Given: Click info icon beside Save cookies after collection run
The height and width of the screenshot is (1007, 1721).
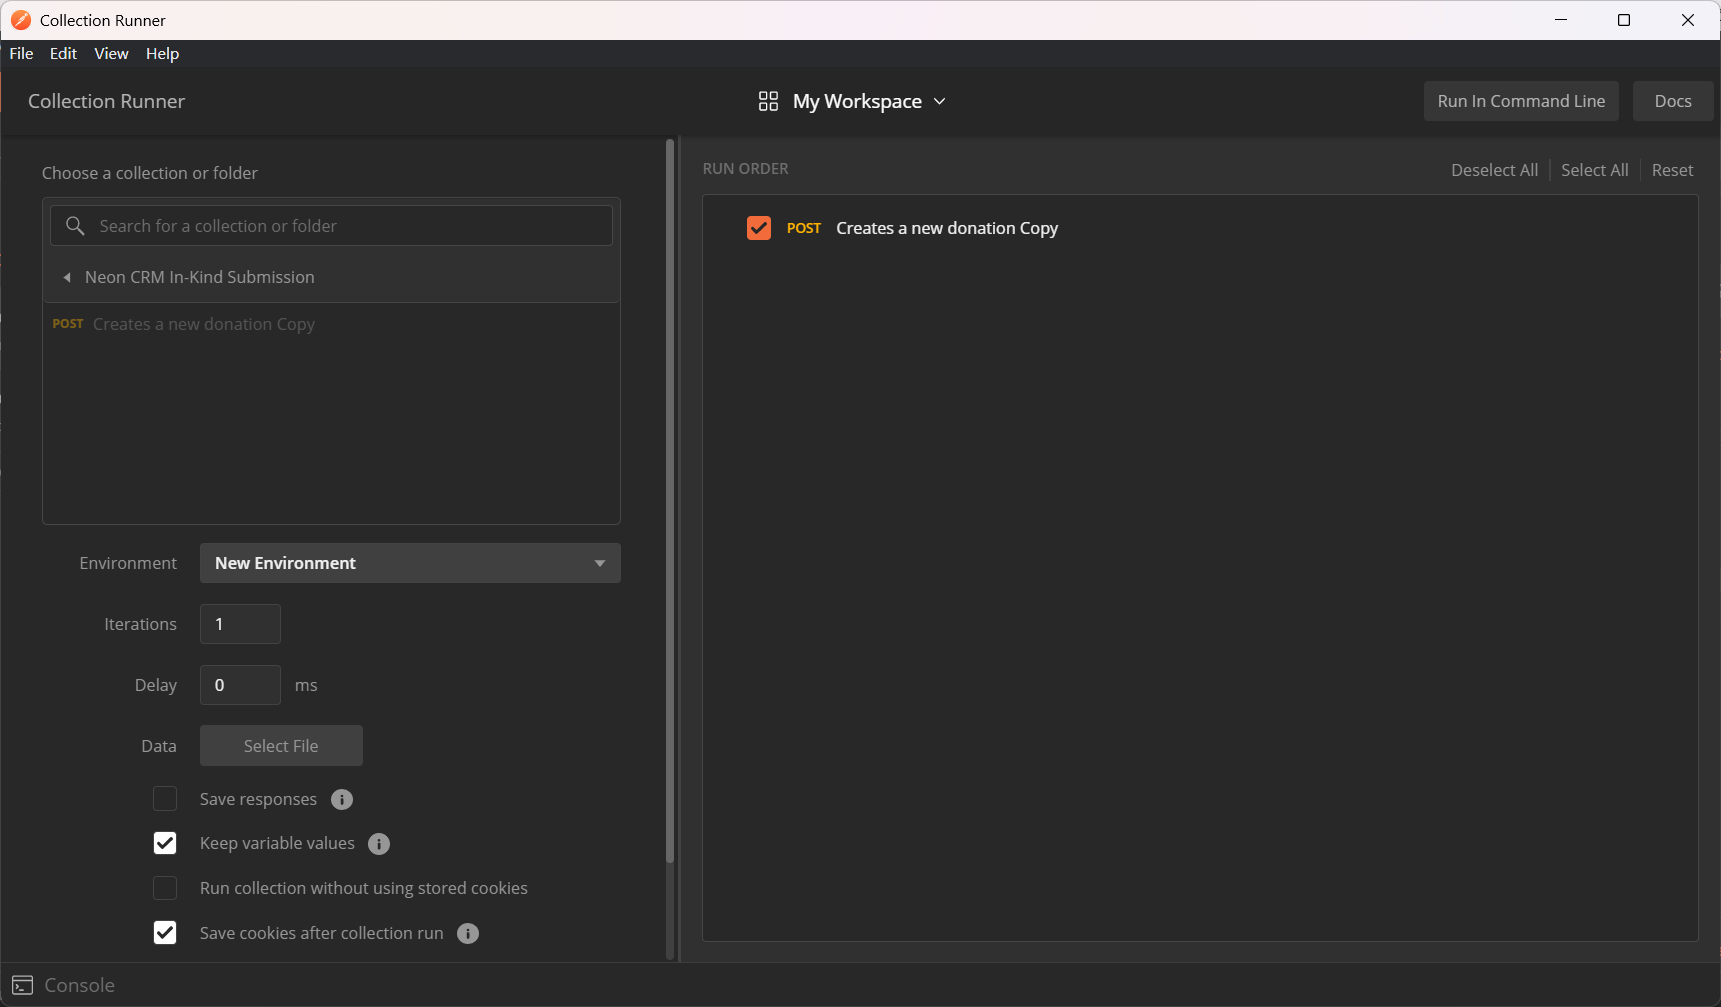Looking at the screenshot, I should click(468, 933).
